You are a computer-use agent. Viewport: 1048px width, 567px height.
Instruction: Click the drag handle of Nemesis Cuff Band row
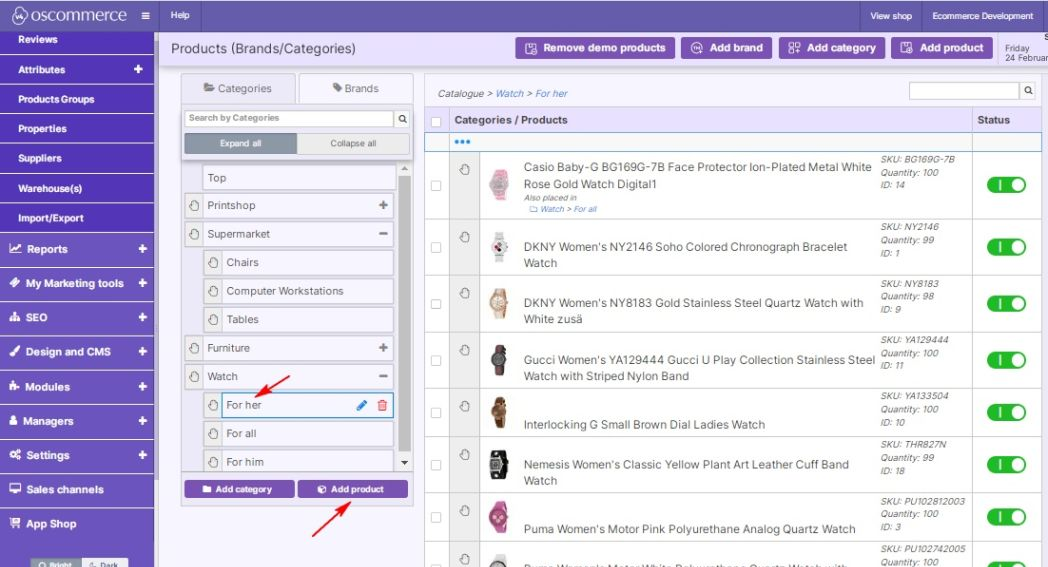tap(465, 455)
